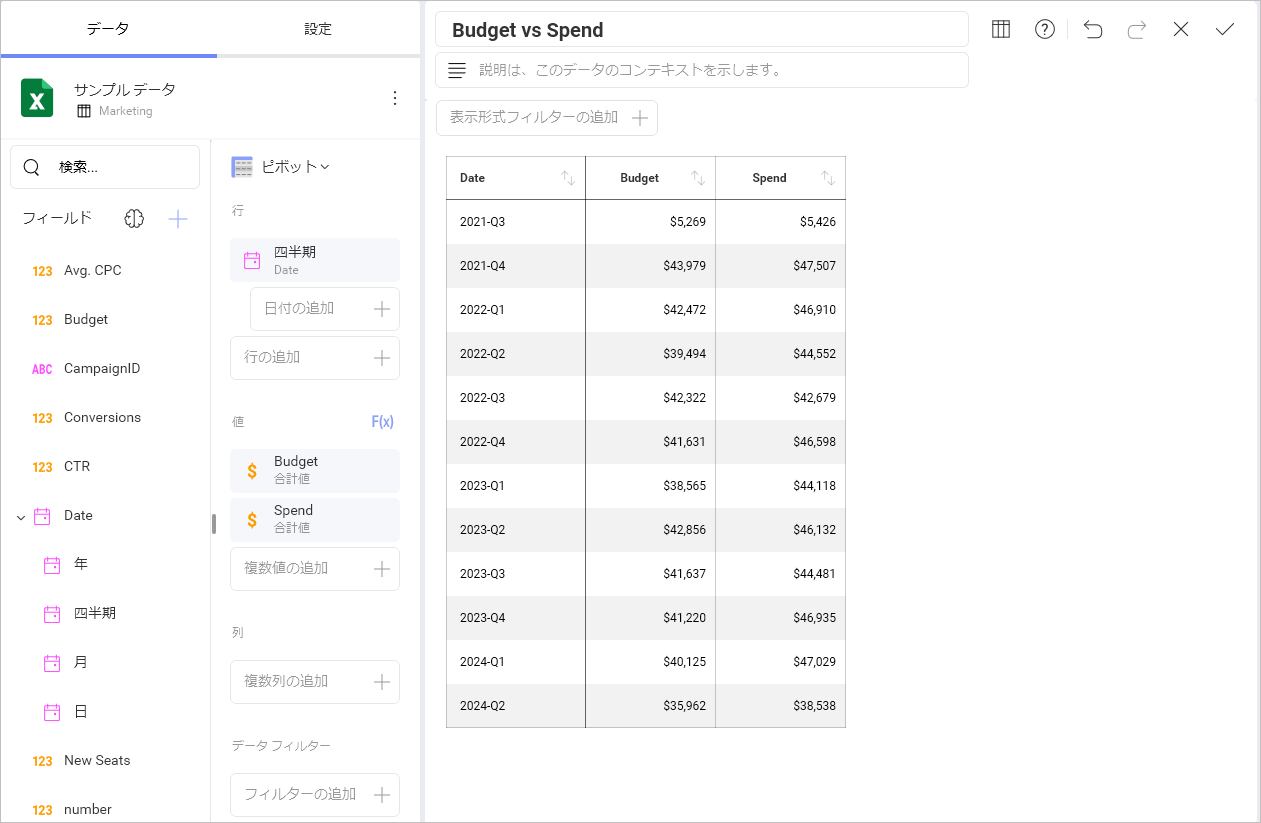
Task: Open the help question mark icon
Action: pyautogui.click(x=1045, y=29)
